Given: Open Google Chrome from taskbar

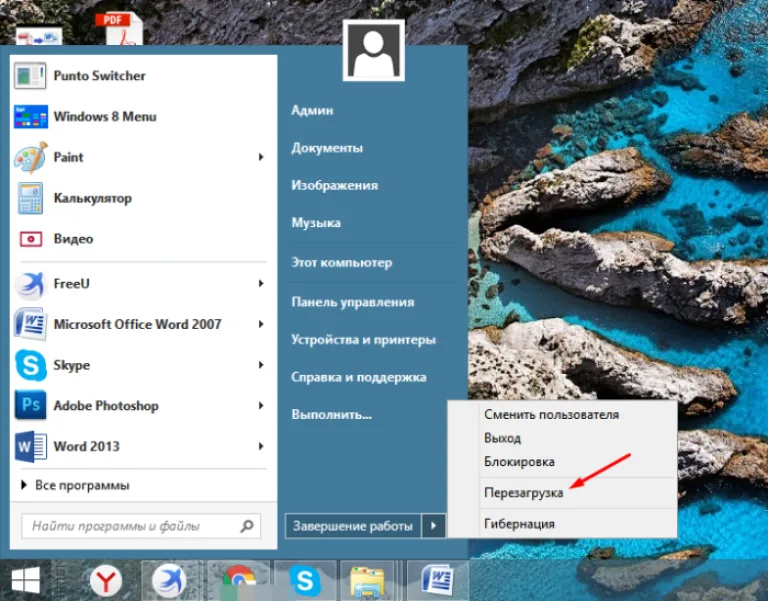Looking at the screenshot, I should pos(239,581).
